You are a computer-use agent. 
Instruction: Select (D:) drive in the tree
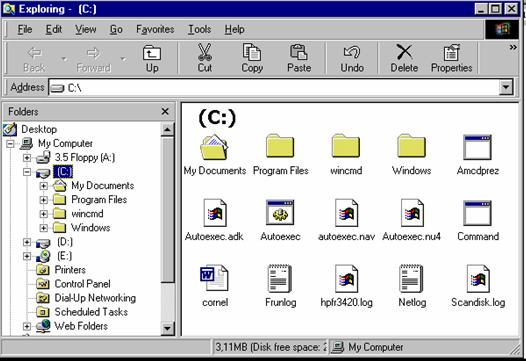tap(64, 242)
